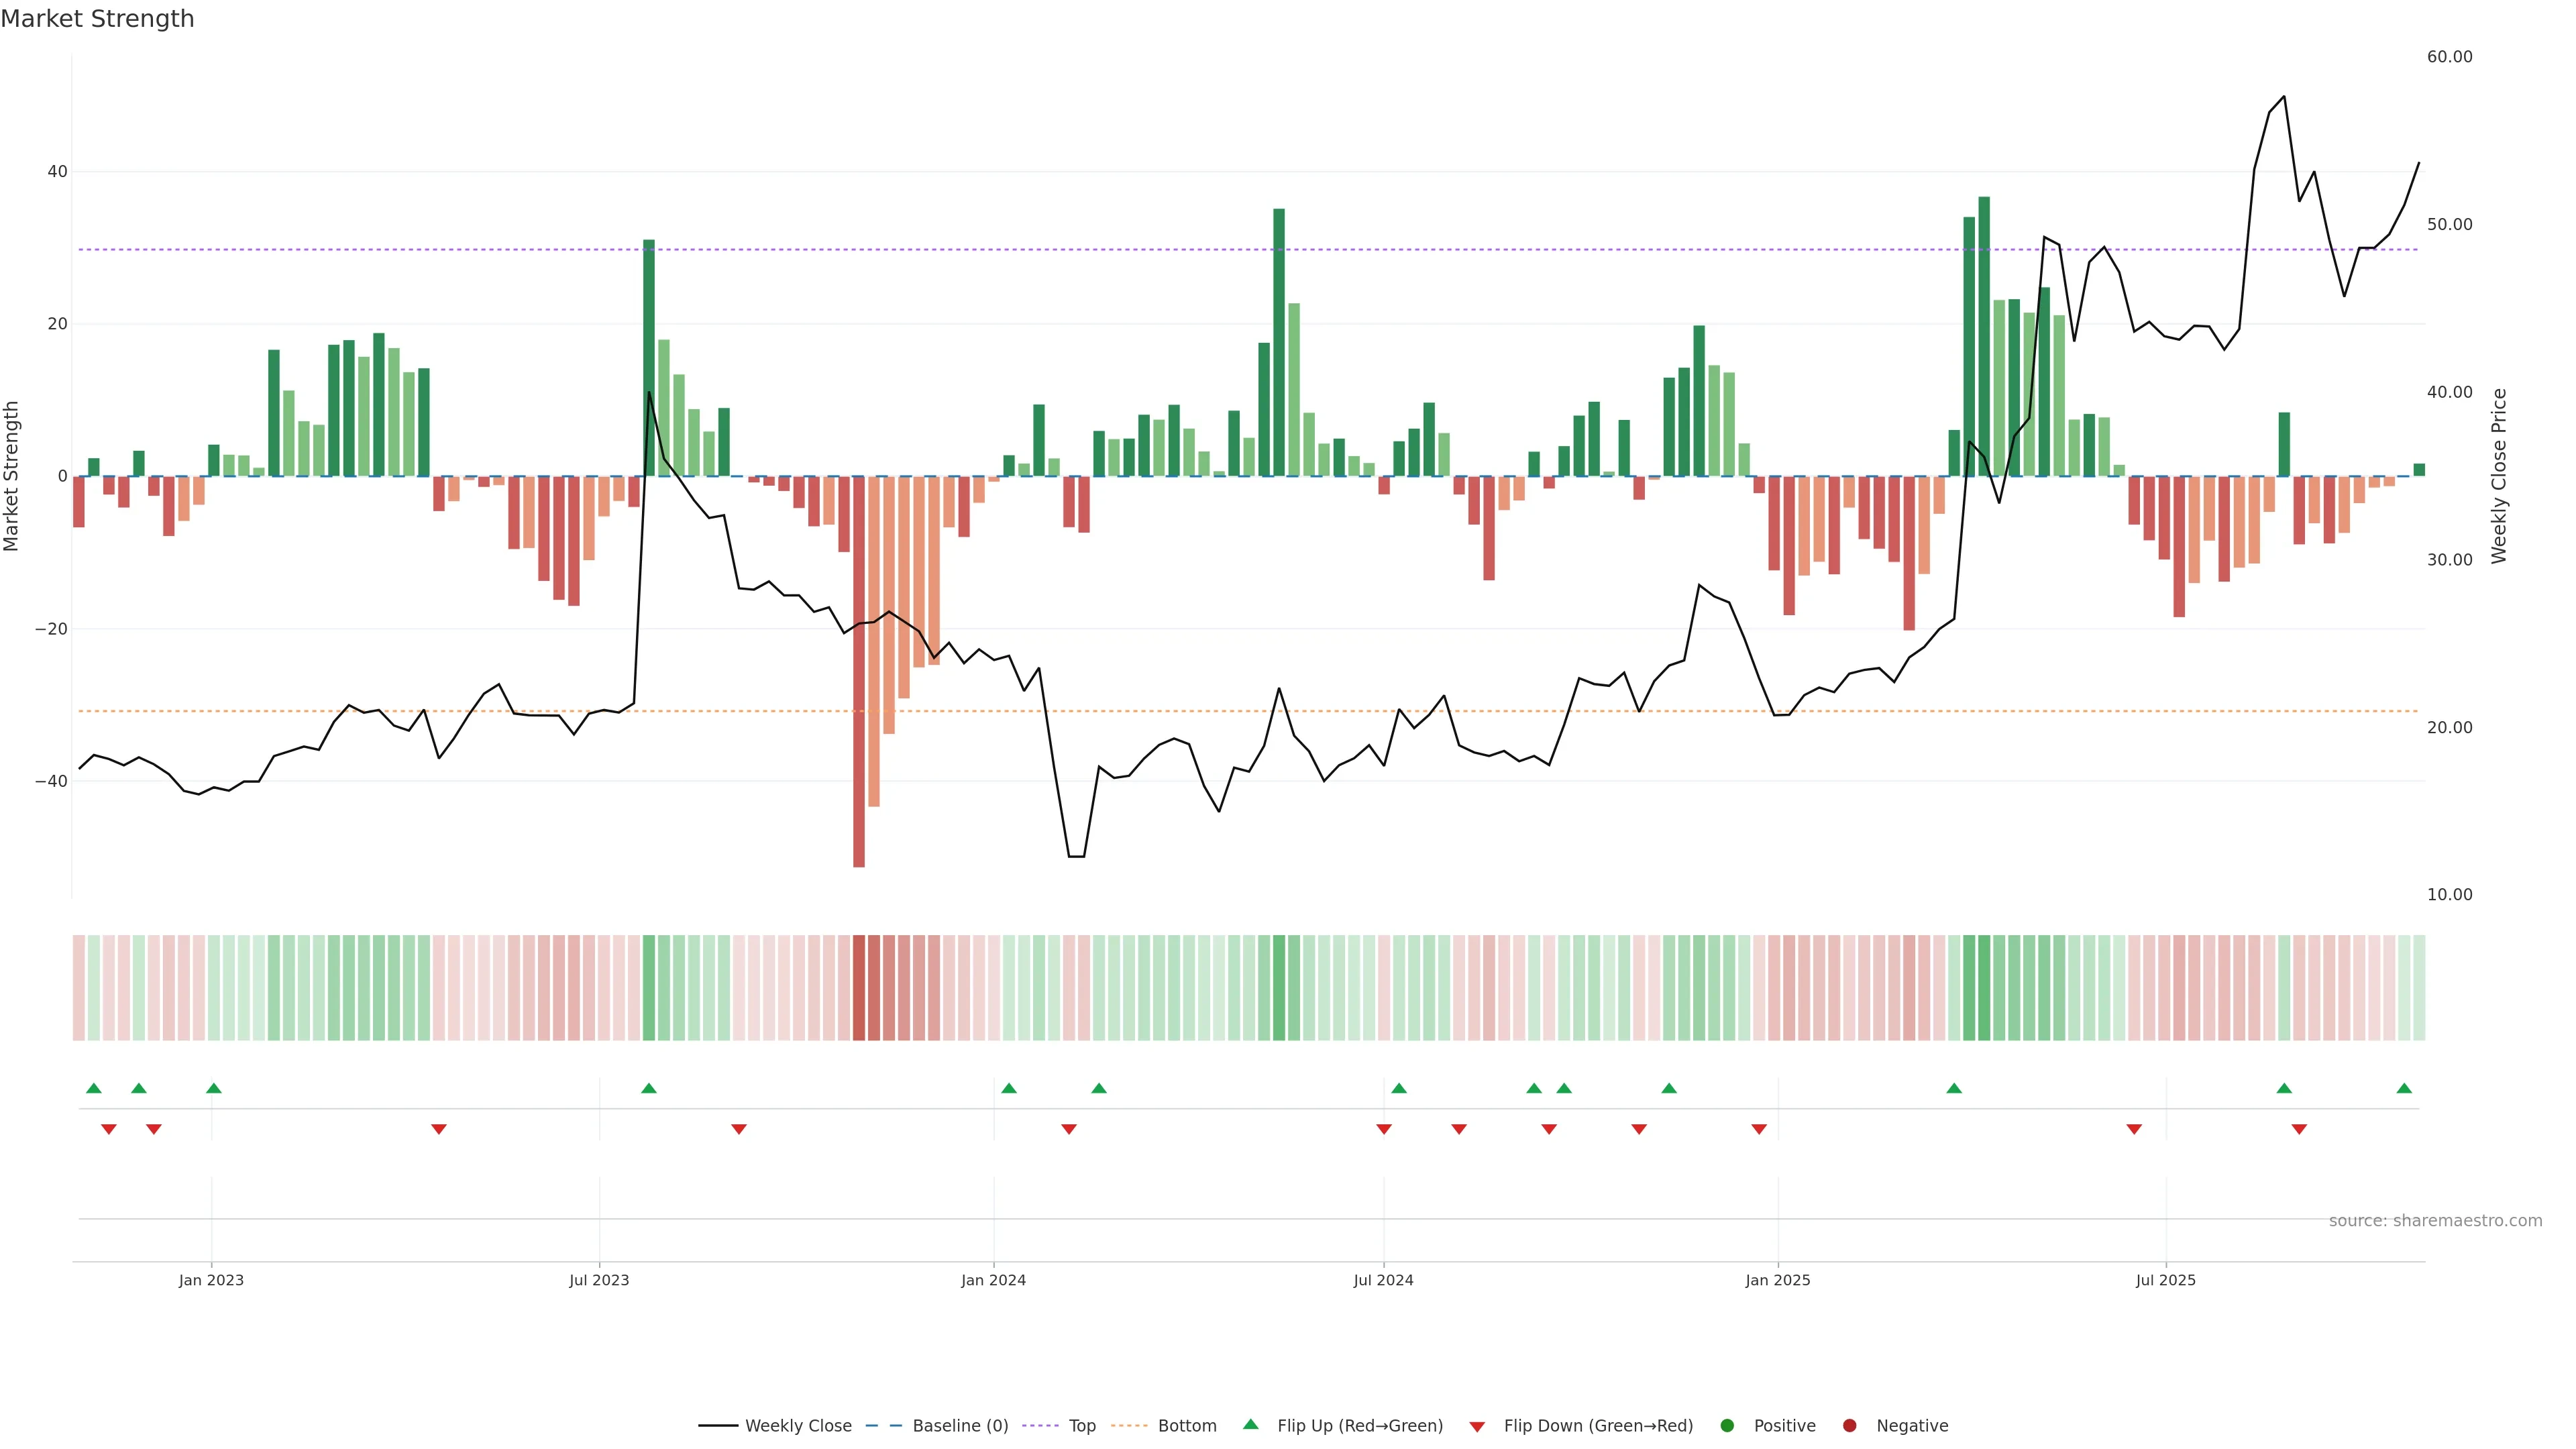Click the Flip Up marker near Jul 2023
The height and width of the screenshot is (1449, 2576).
[649, 1088]
